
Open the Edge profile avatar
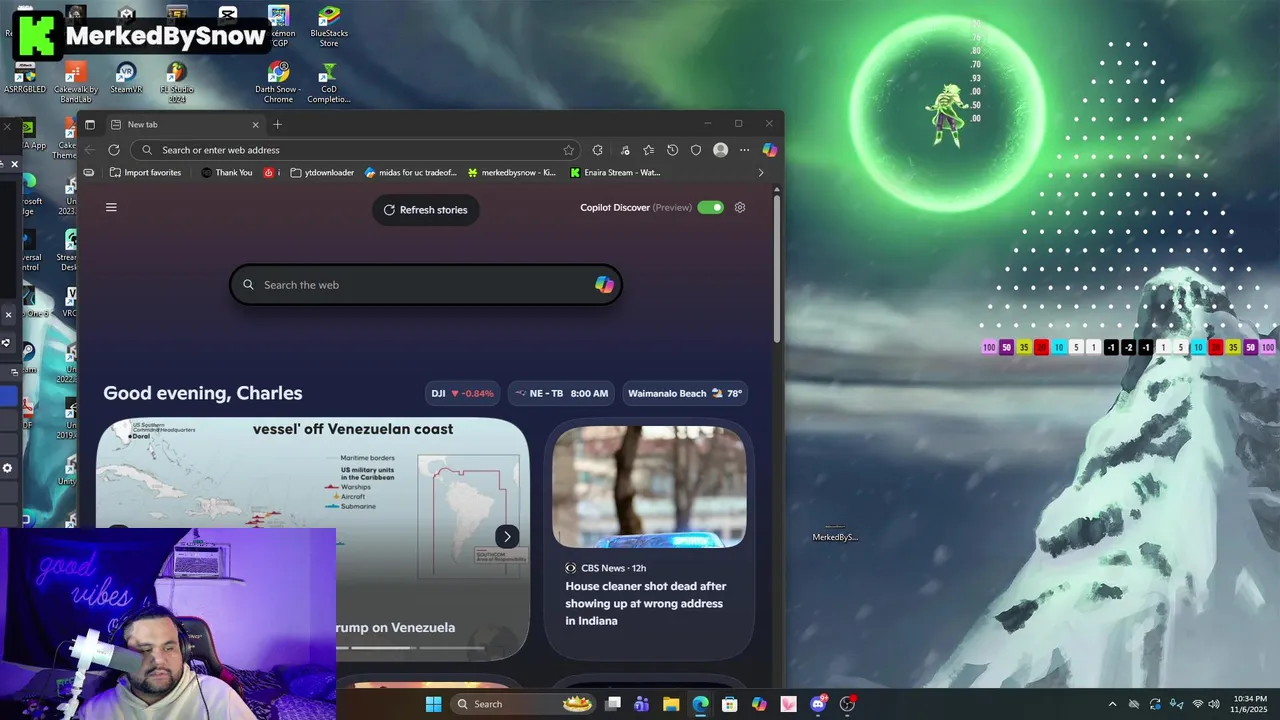[x=720, y=150]
